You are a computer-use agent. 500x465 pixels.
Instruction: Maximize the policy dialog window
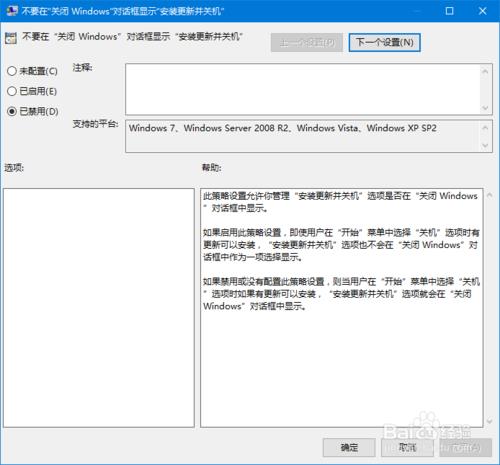click(x=449, y=11)
